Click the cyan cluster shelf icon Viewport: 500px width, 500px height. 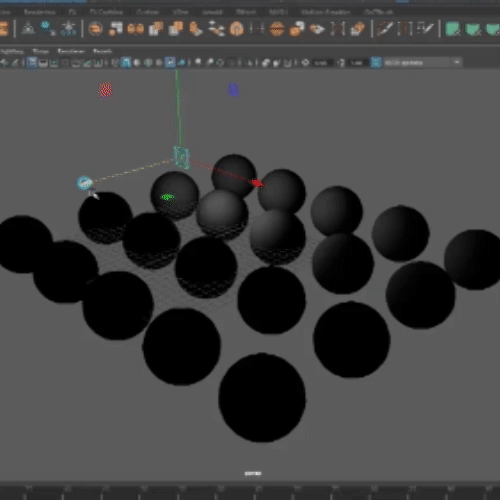[47, 28]
